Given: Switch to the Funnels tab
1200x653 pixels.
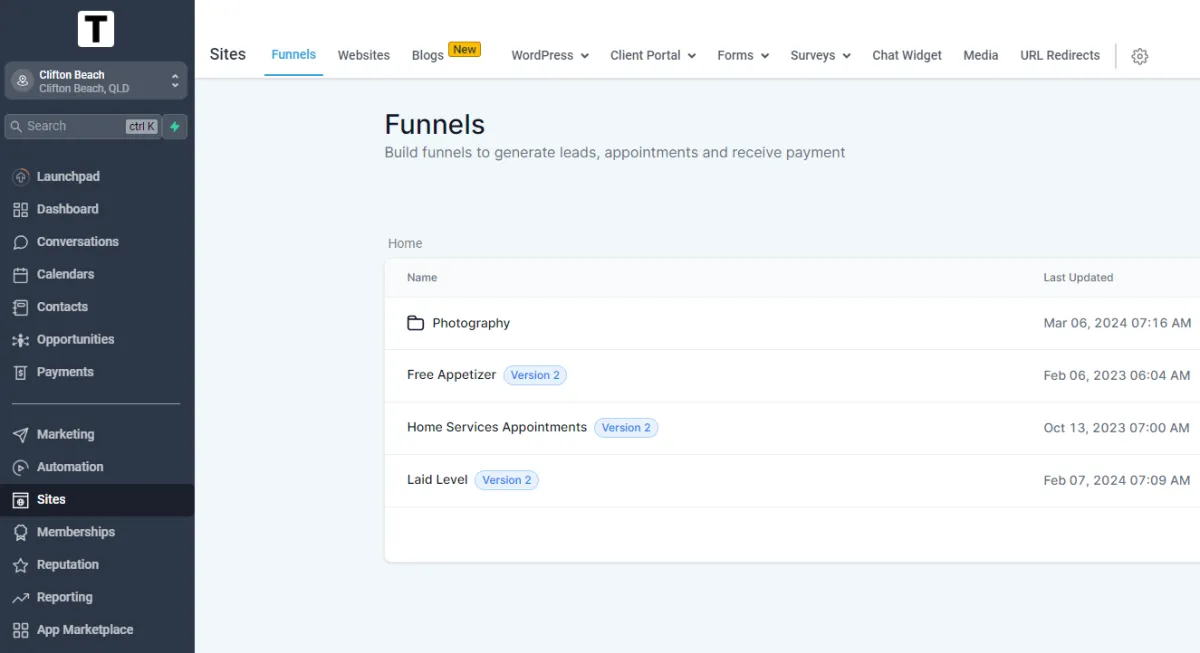Looking at the screenshot, I should tap(294, 55).
